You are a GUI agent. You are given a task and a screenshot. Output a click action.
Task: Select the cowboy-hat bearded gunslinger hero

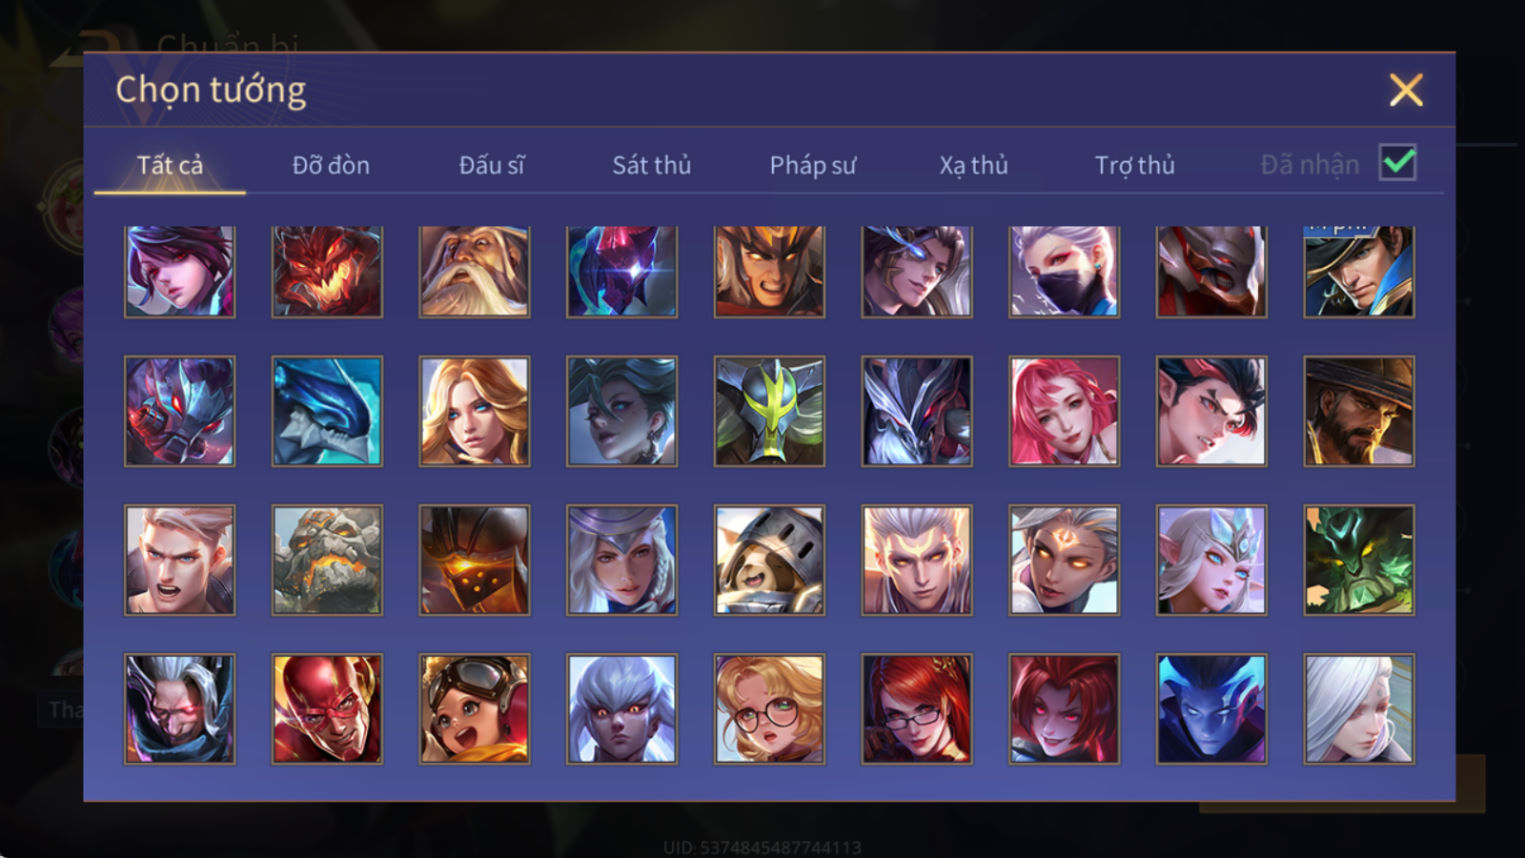point(1359,411)
